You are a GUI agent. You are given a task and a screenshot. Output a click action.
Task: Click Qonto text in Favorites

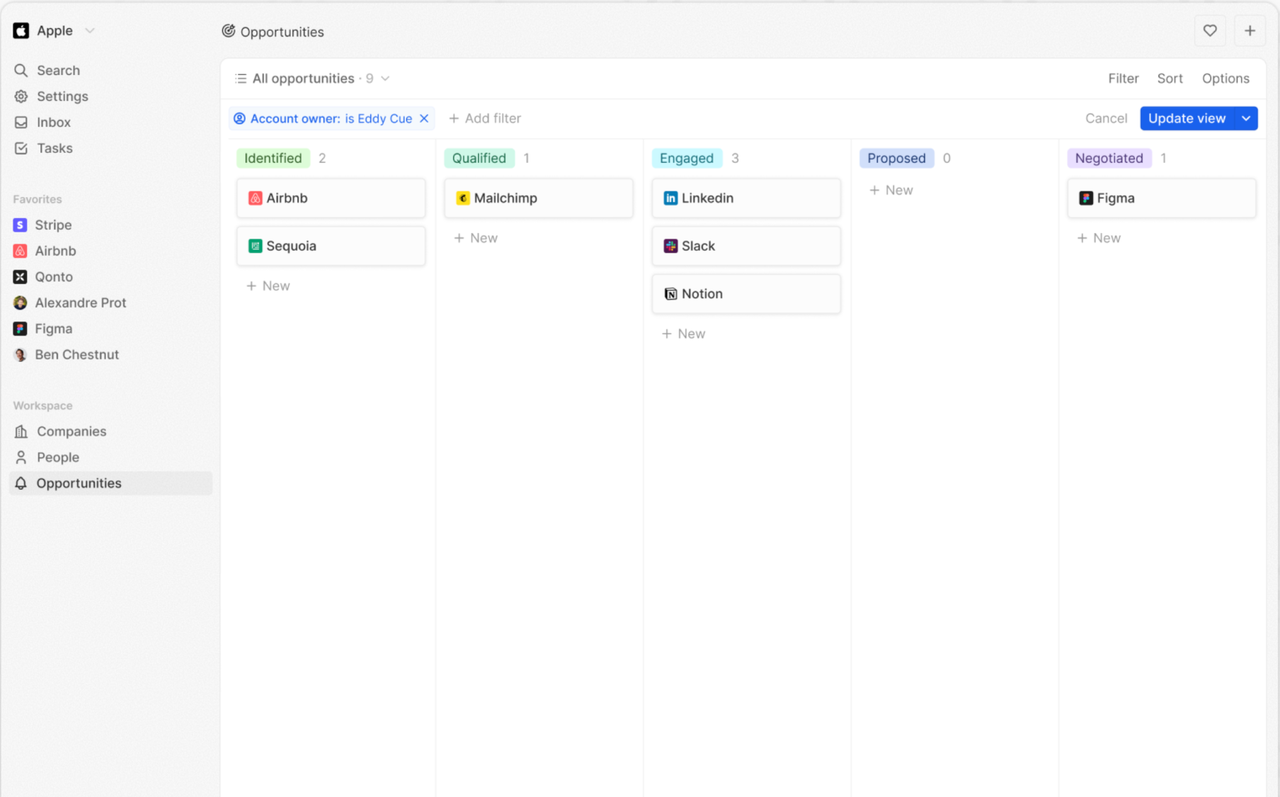pos(54,278)
